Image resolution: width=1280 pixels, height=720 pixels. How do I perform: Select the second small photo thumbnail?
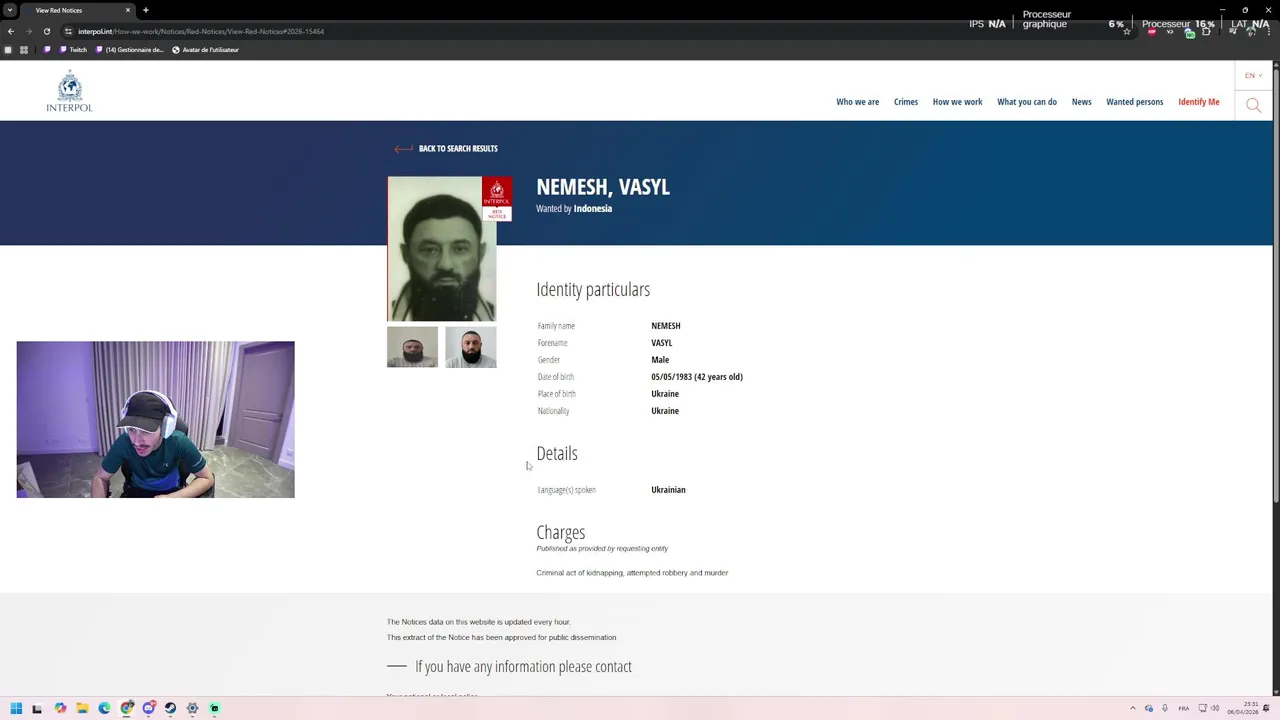[471, 347]
